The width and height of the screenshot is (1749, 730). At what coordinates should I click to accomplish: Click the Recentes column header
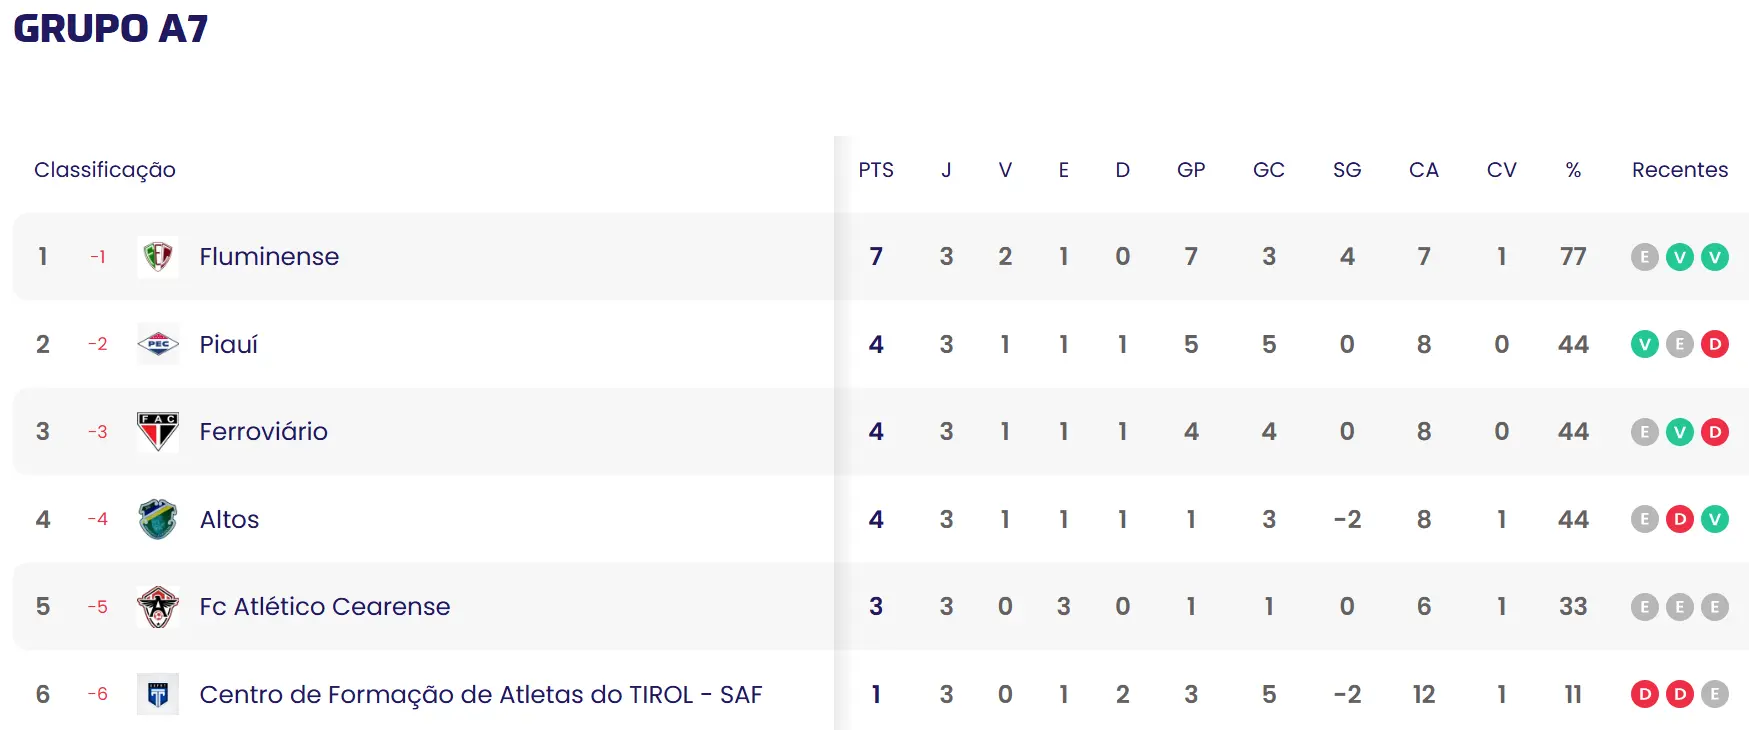pyautogui.click(x=1679, y=170)
